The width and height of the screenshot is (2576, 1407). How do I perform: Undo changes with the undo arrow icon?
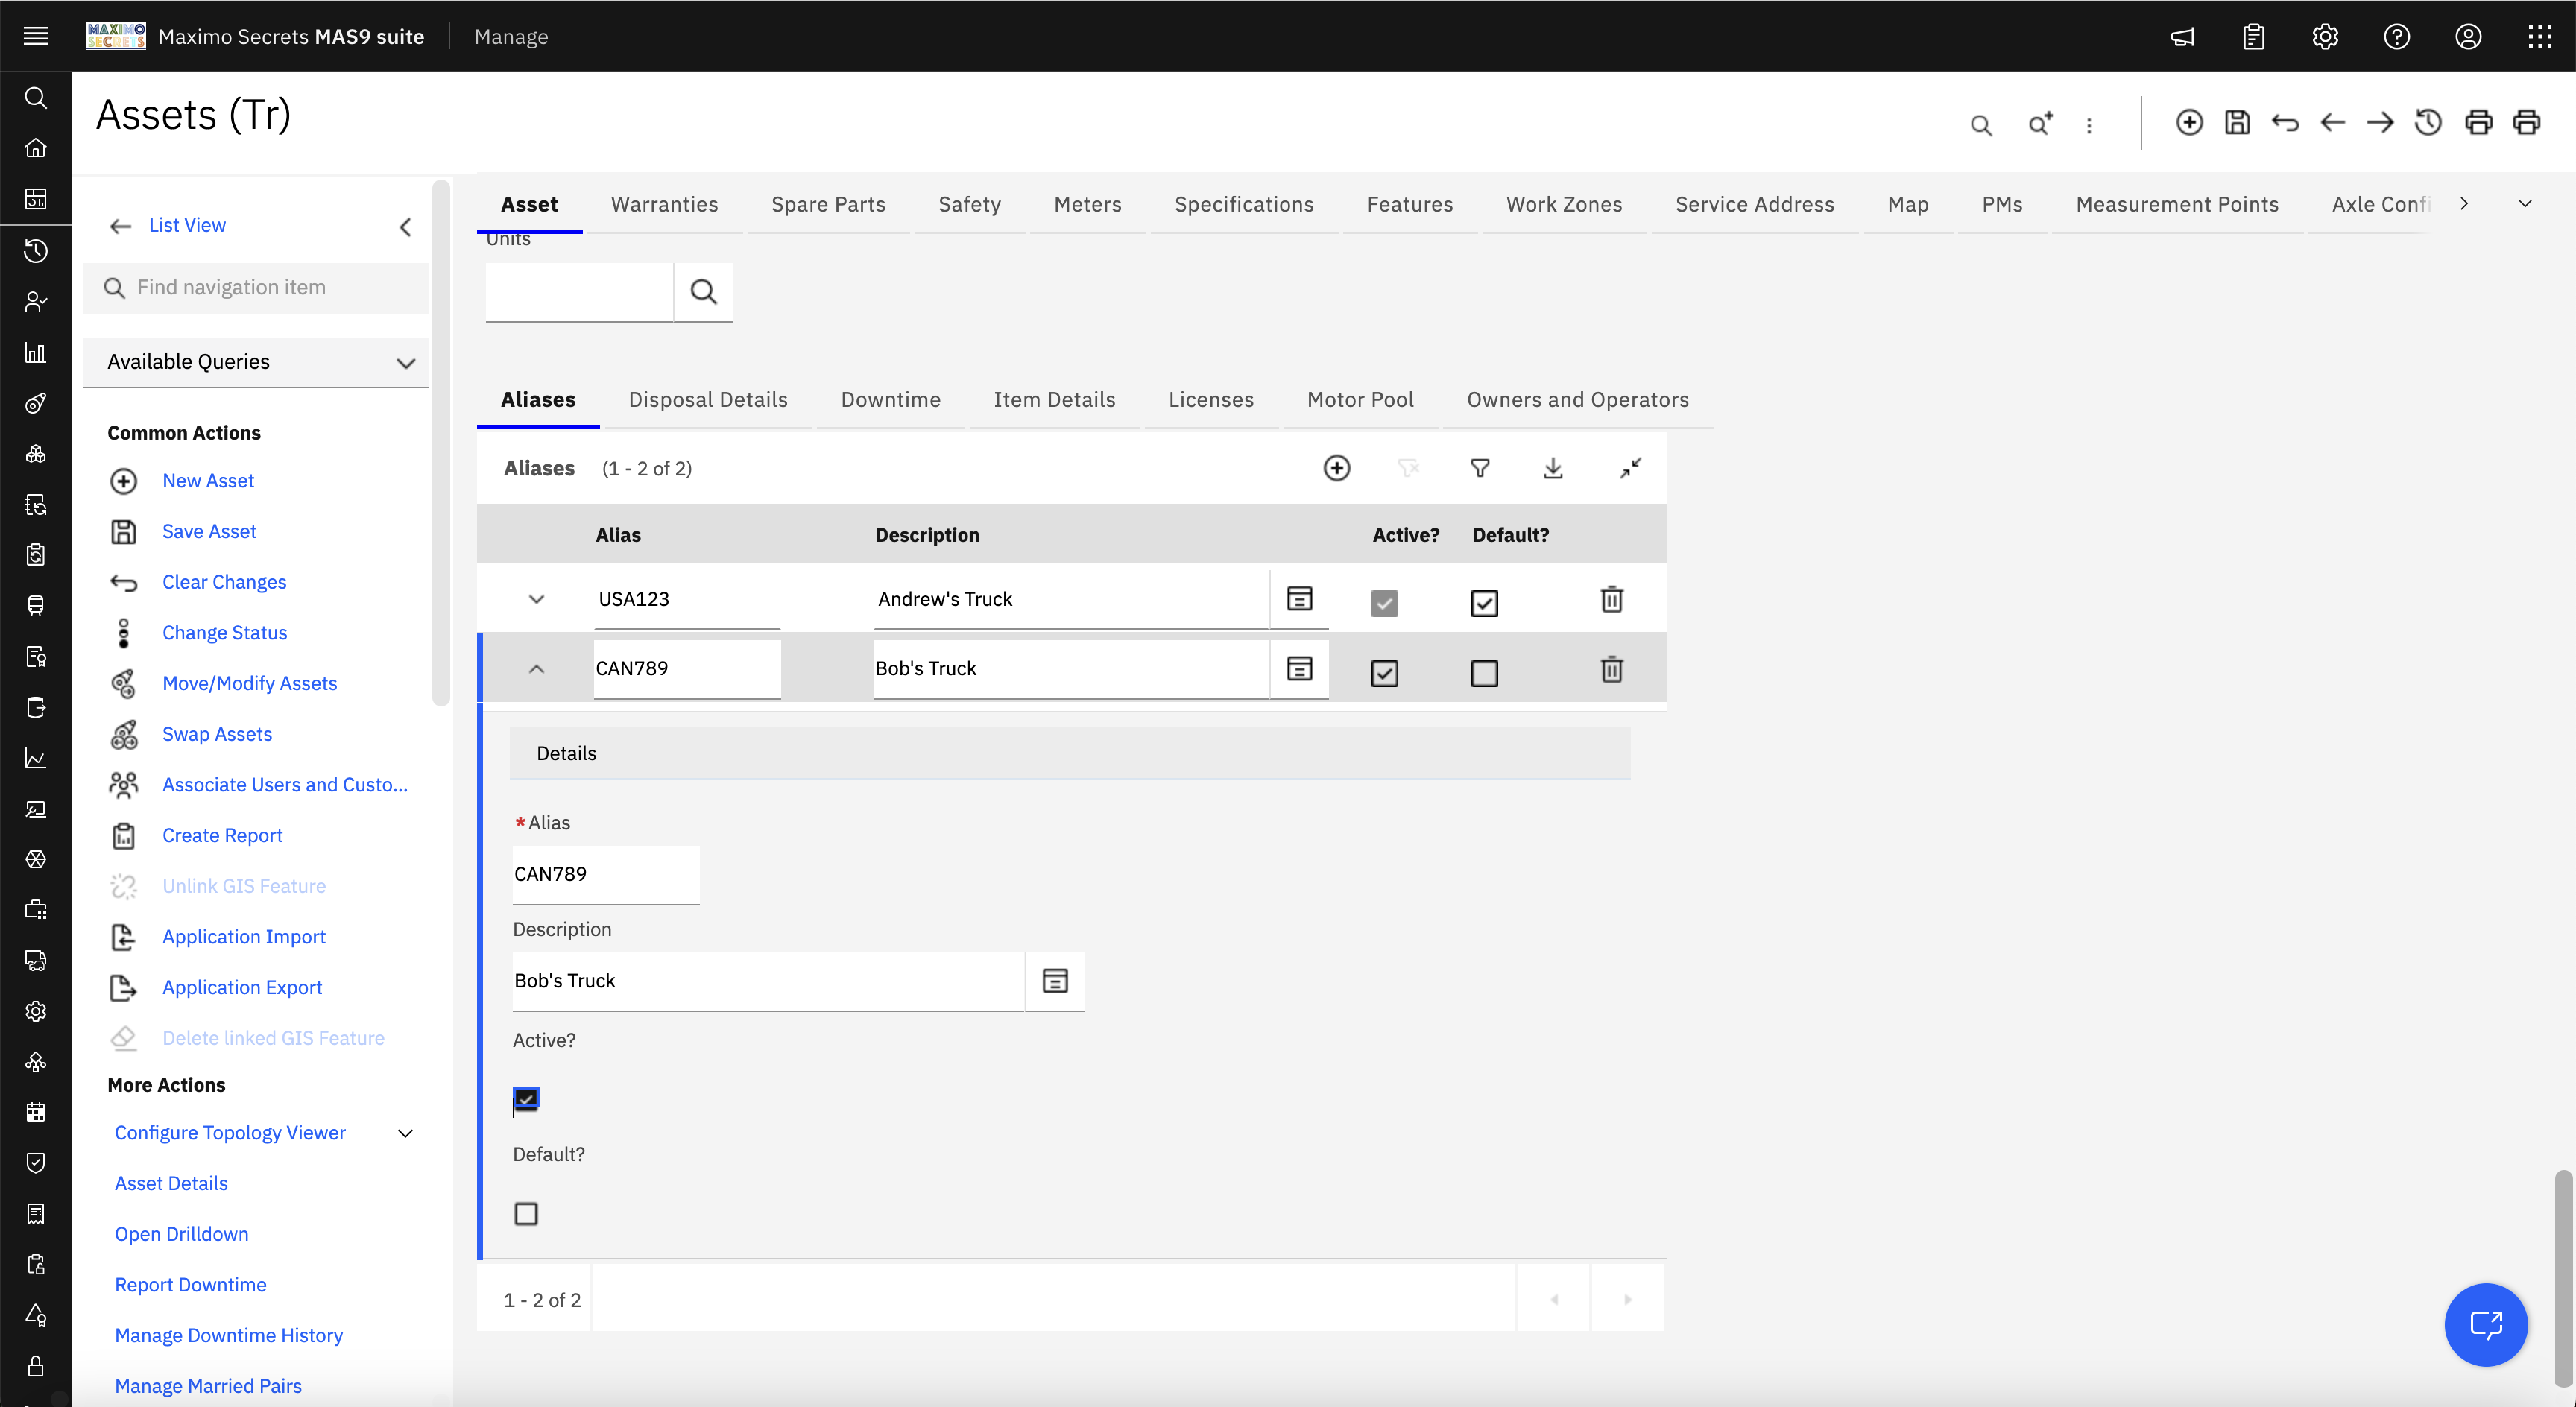[2286, 122]
